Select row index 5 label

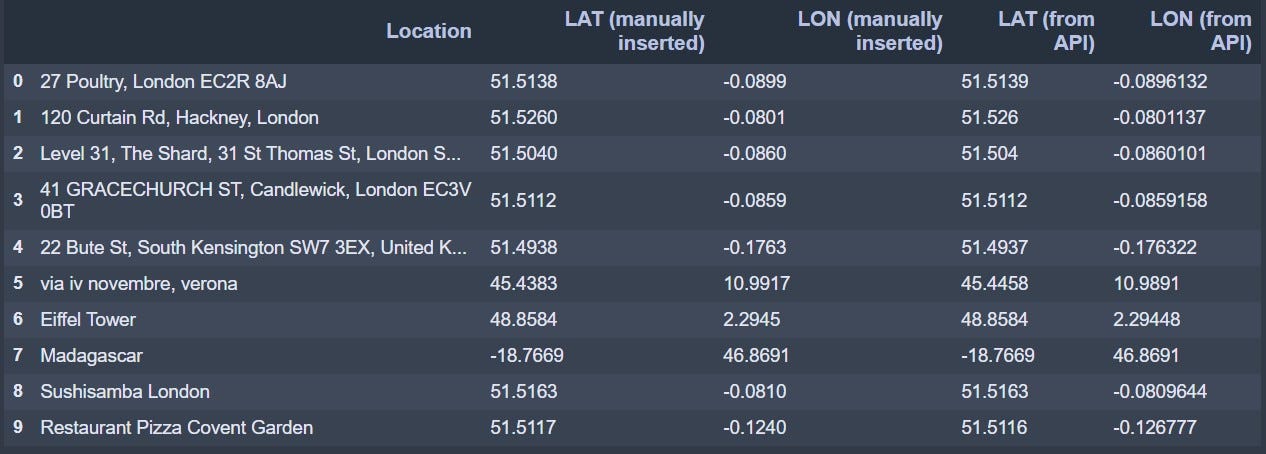point(18,284)
